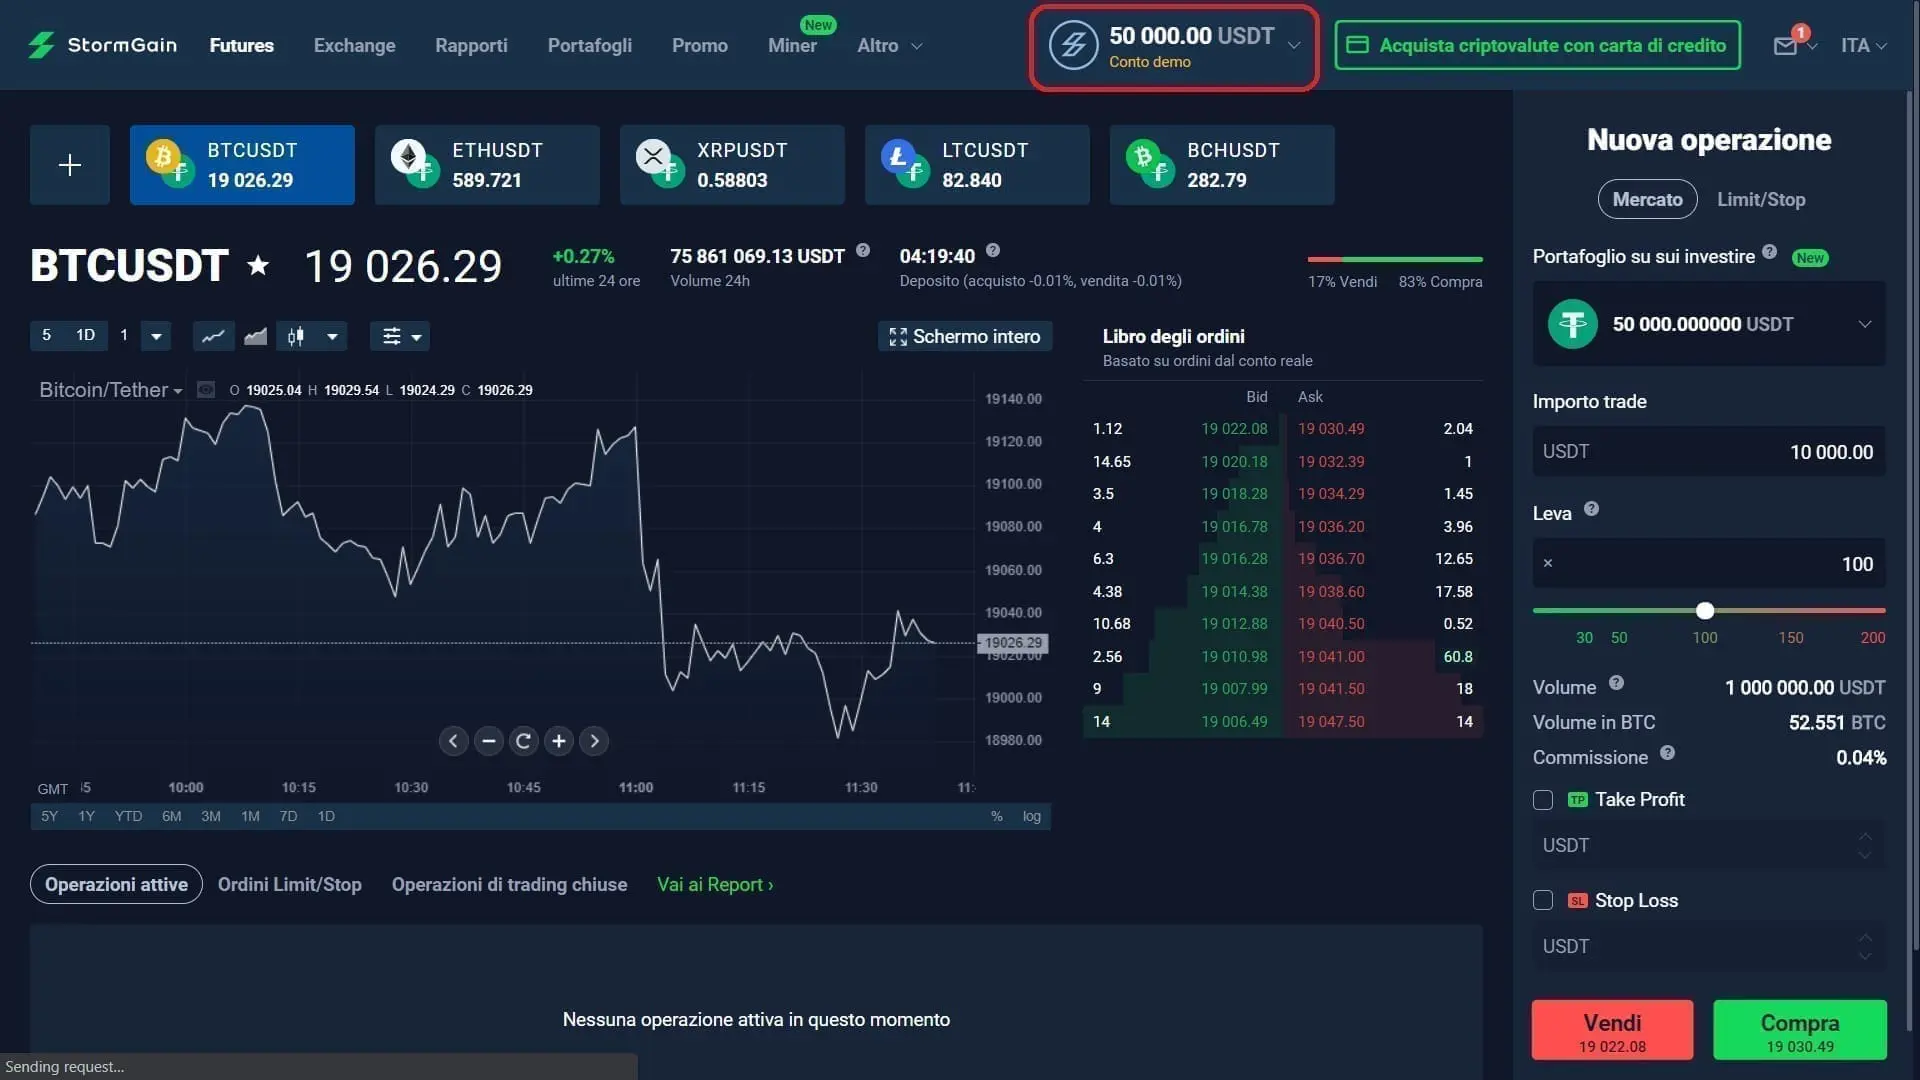The width and height of the screenshot is (1920, 1080).
Task: Click the StormGain logo
Action: (100, 45)
